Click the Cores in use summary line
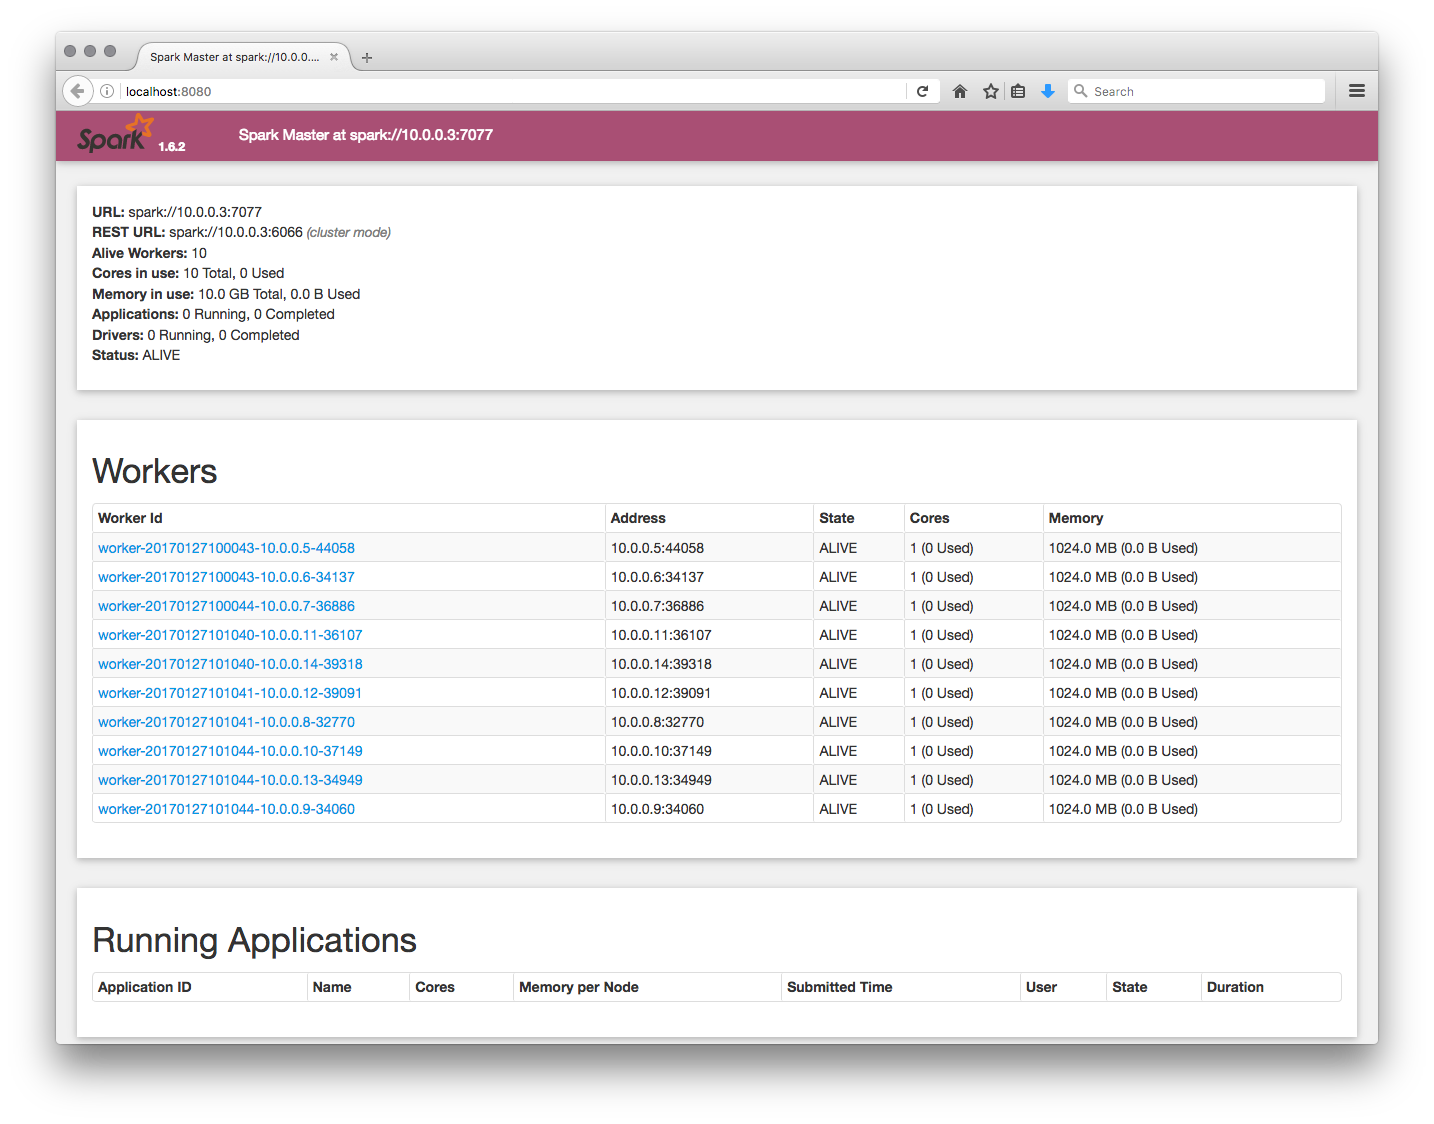The height and width of the screenshot is (1124, 1434). point(188,273)
